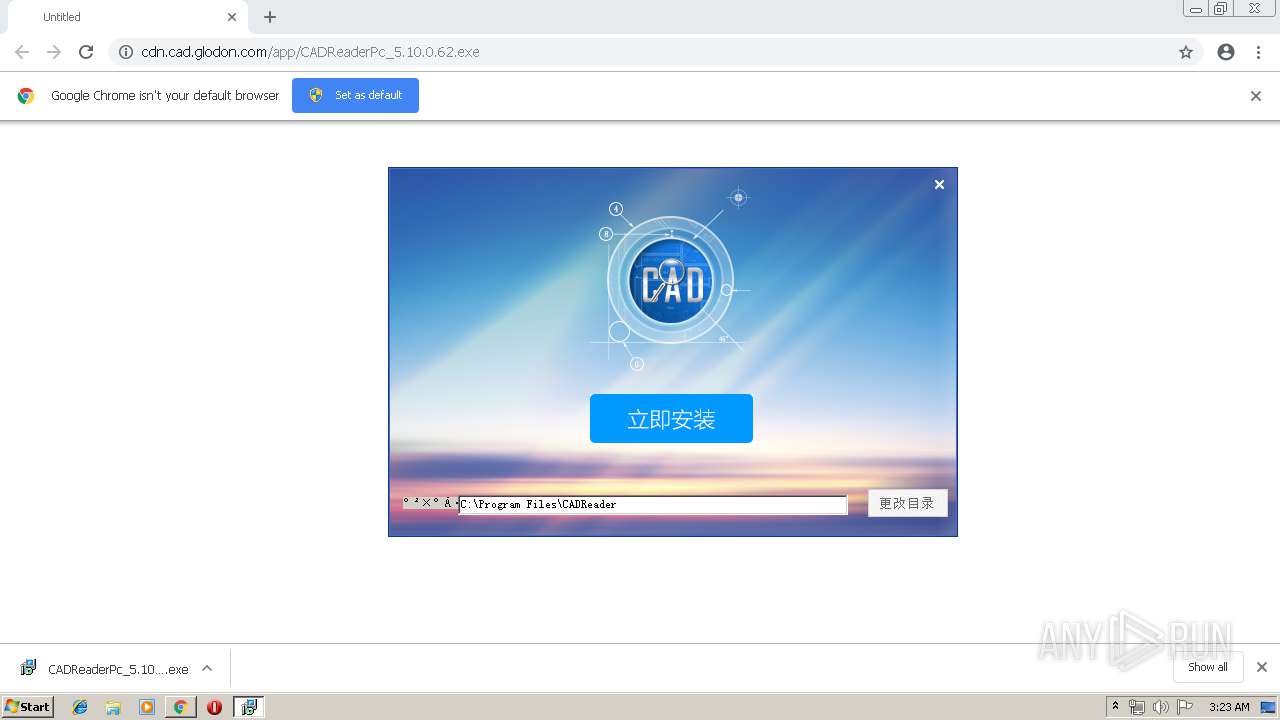
Task: Open the Chrome three-dot menu
Action: click(1258, 52)
